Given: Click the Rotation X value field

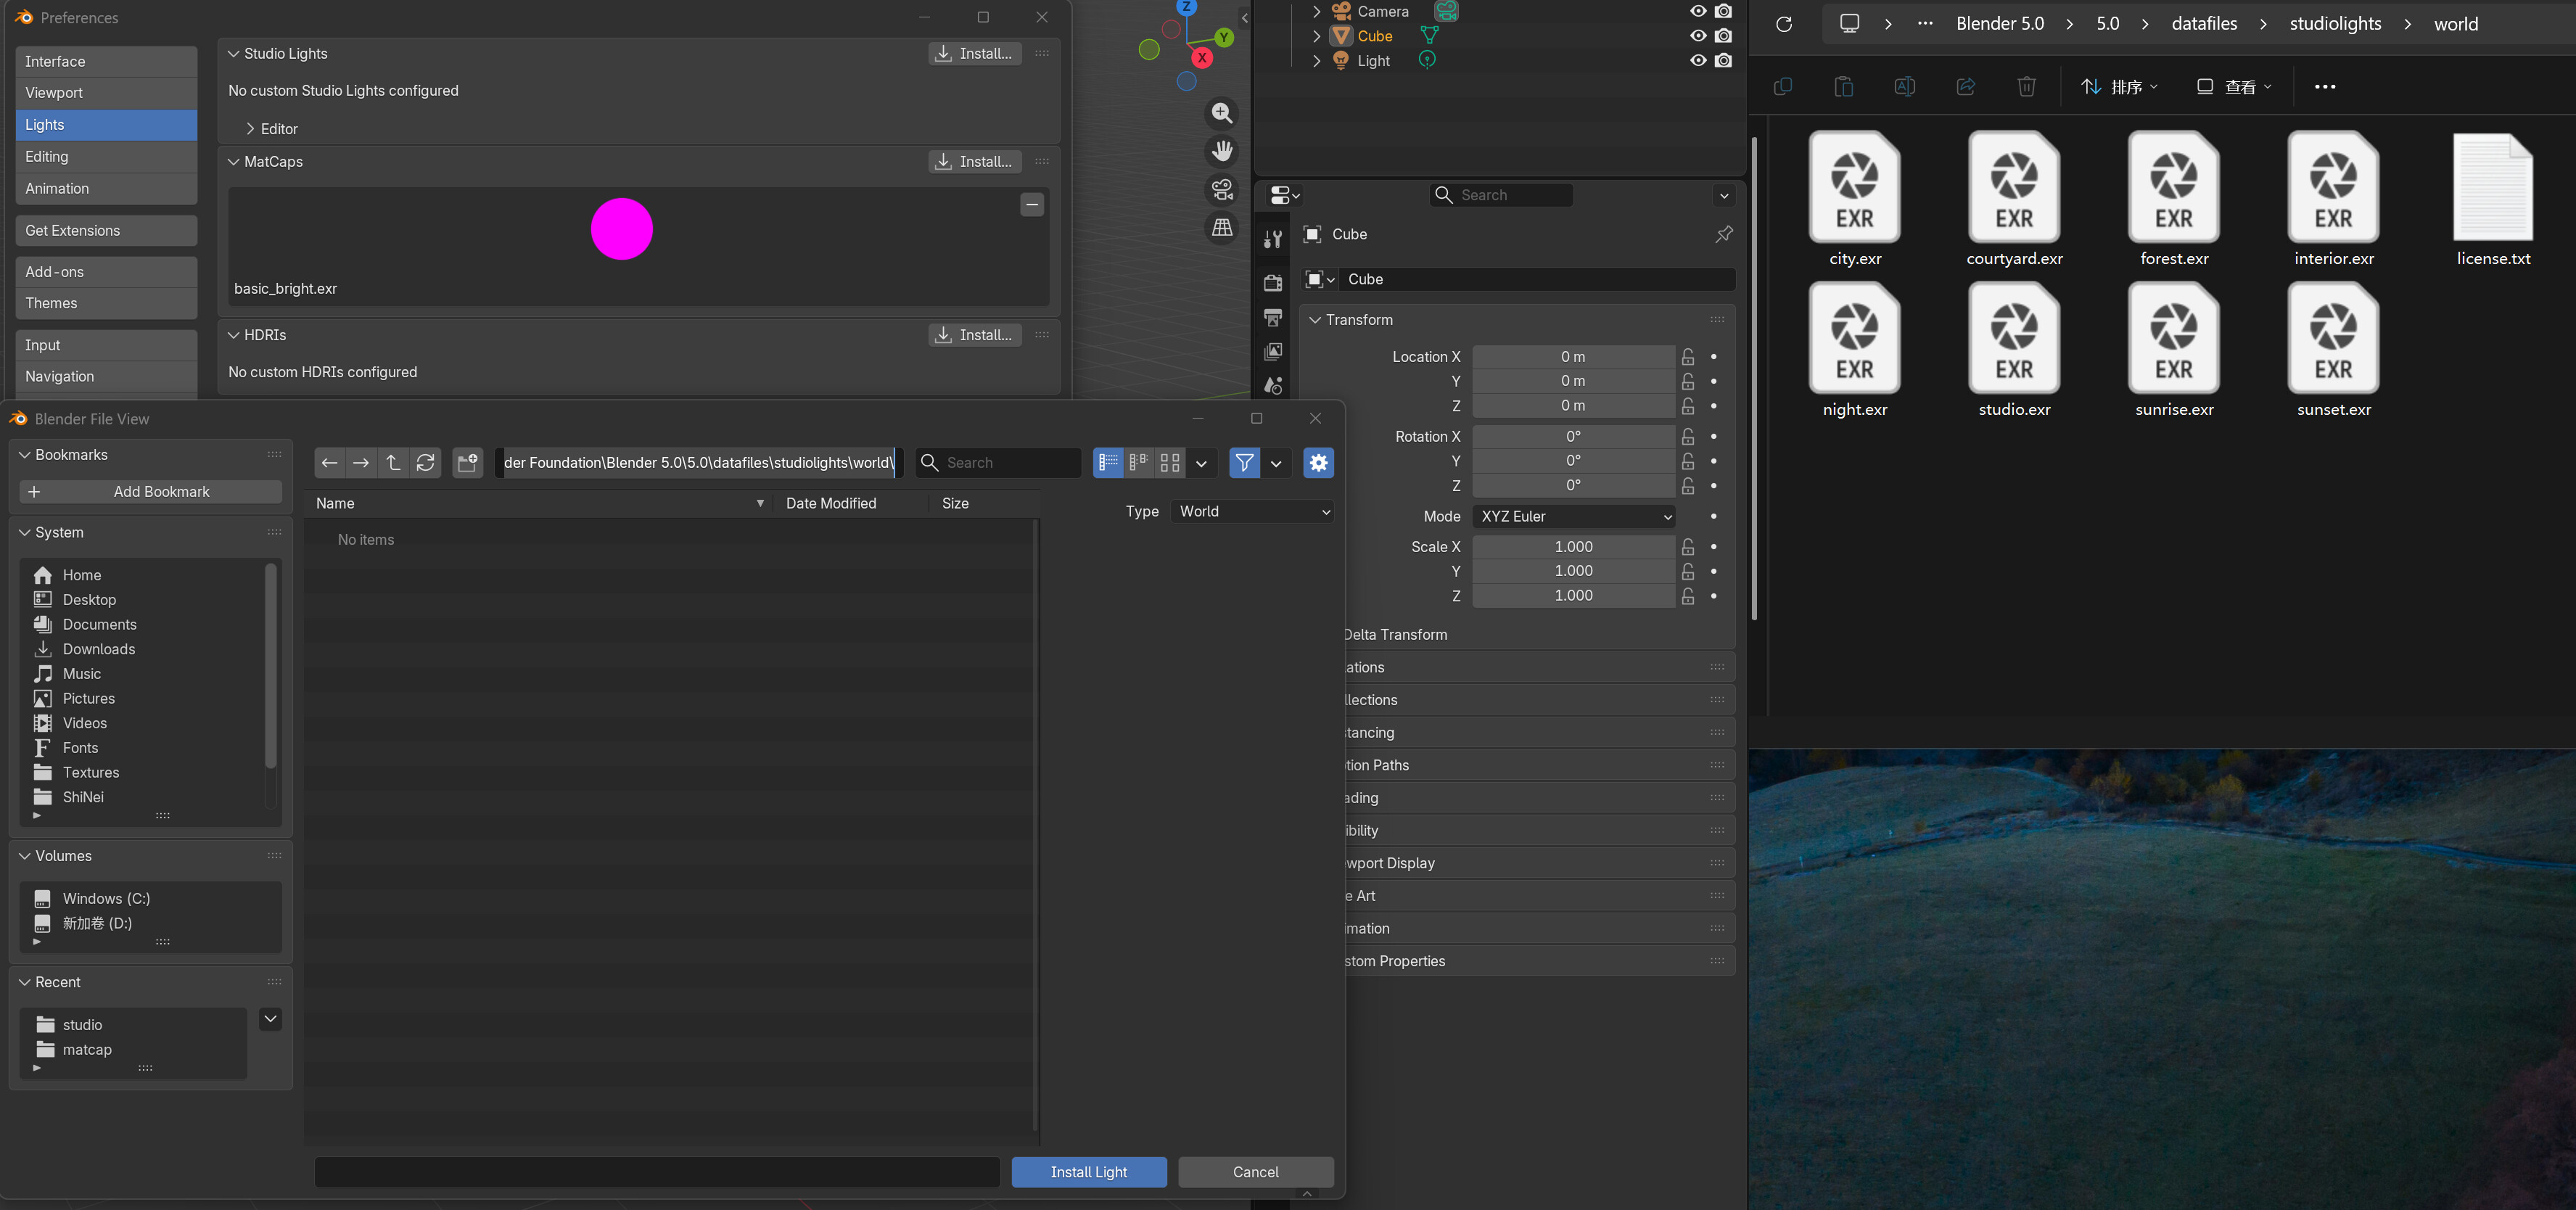Looking at the screenshot, I should (x=1574, y=437).
